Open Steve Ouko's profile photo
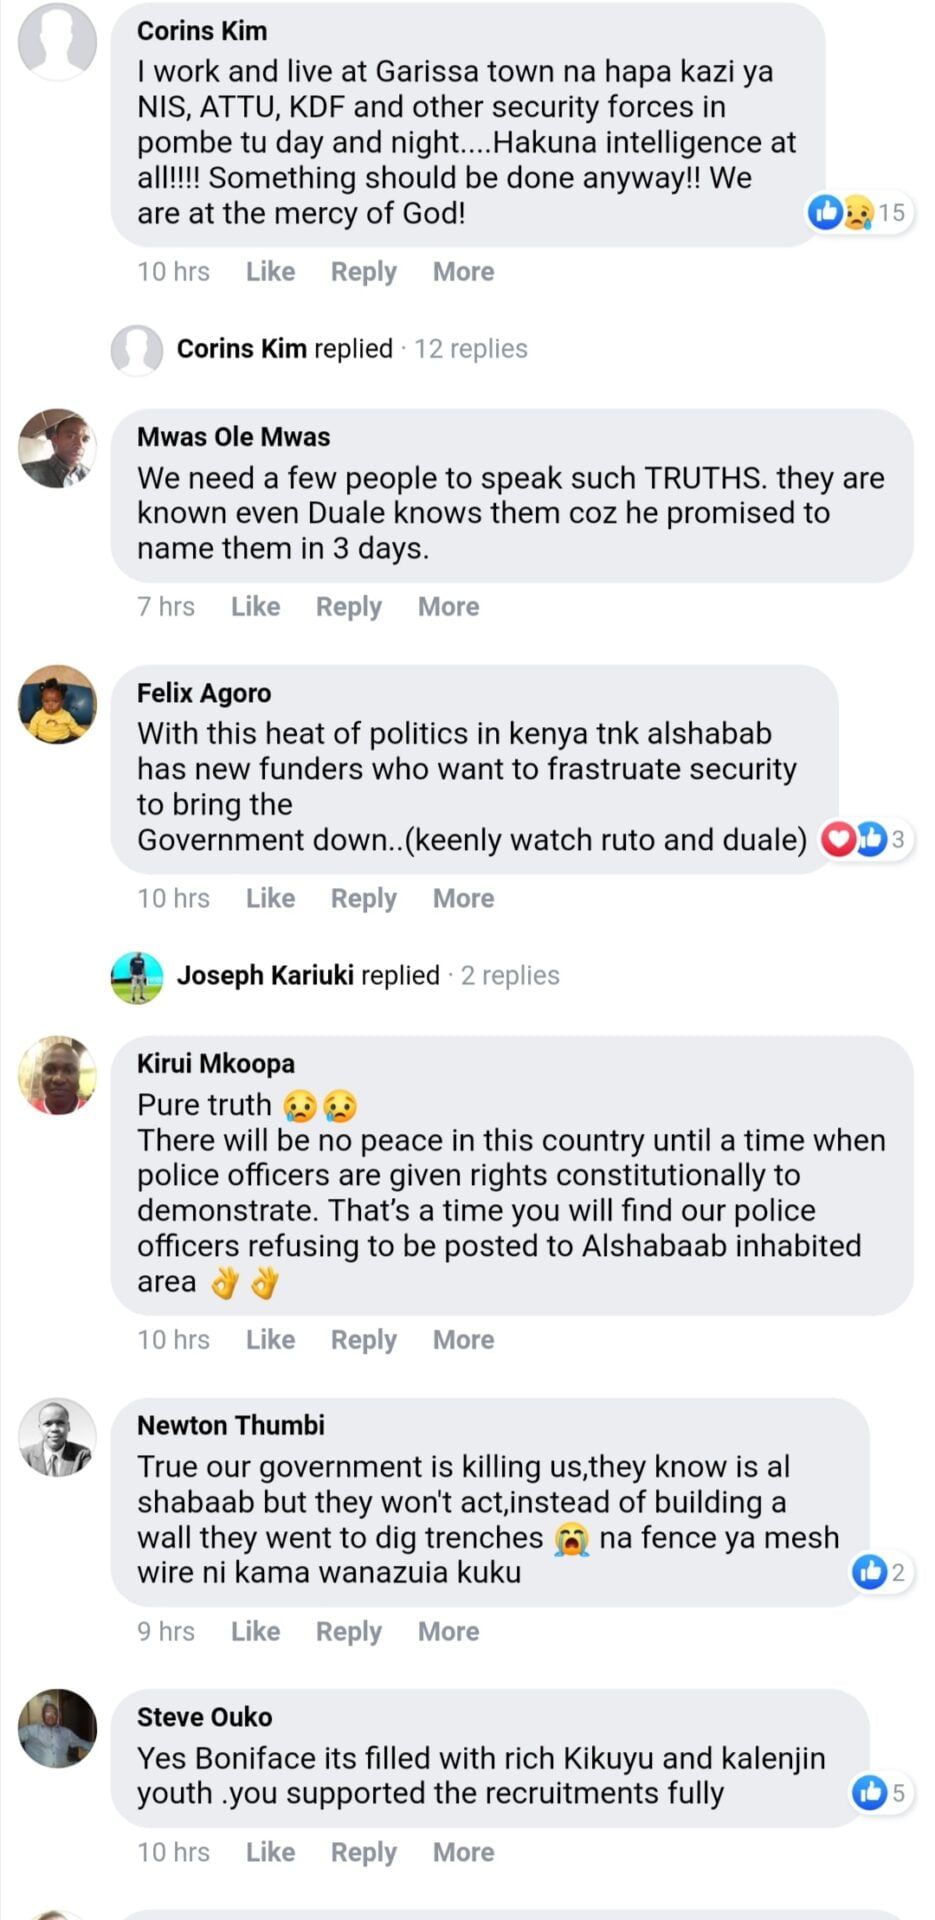The image size is (935, 1920). pos(57,1728)
